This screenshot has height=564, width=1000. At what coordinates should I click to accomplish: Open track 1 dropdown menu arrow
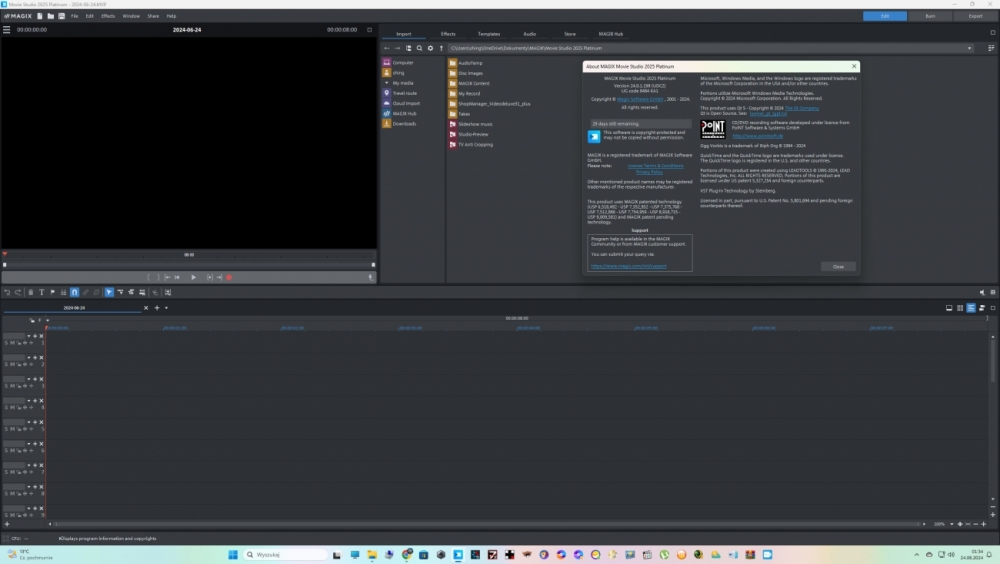pyautogui.click(x=29, y=336)
